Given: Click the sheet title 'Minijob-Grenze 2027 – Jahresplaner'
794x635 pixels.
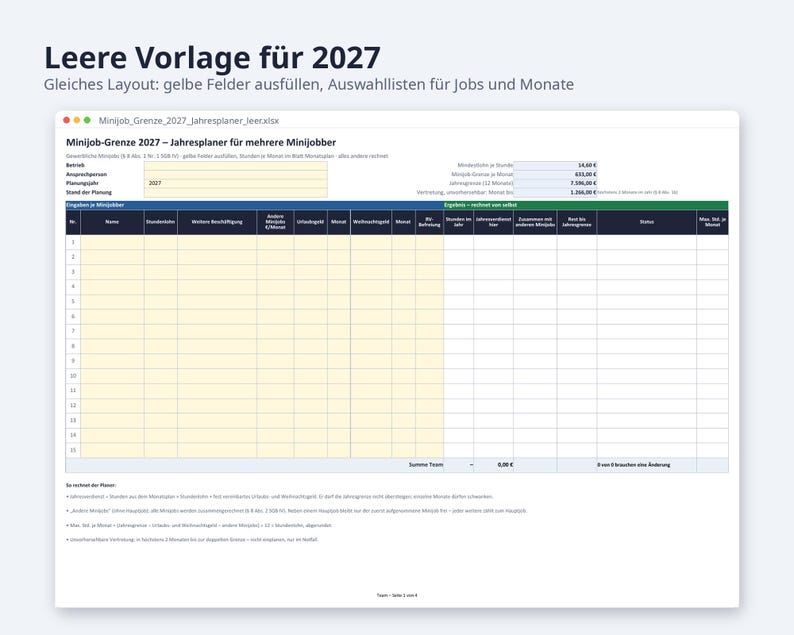Looking at the screenshot, I should (201, 143).
